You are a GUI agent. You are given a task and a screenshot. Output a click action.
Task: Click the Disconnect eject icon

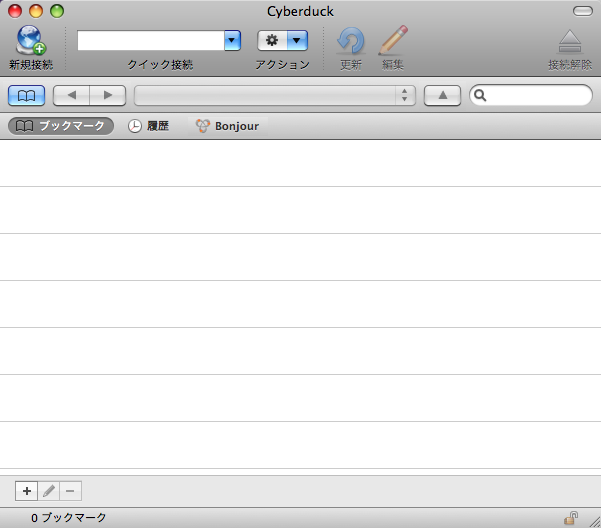(570, 41)
